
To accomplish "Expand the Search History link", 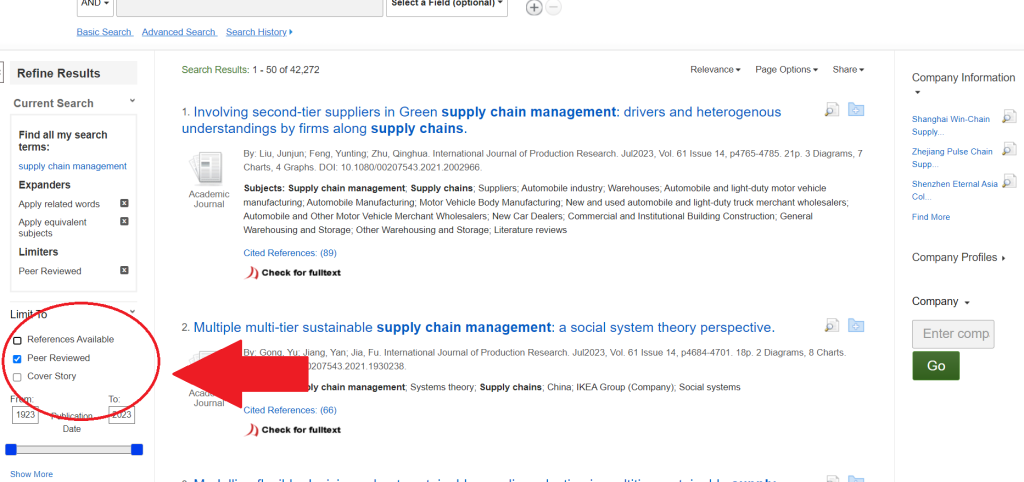I will (x=259, y=32).
